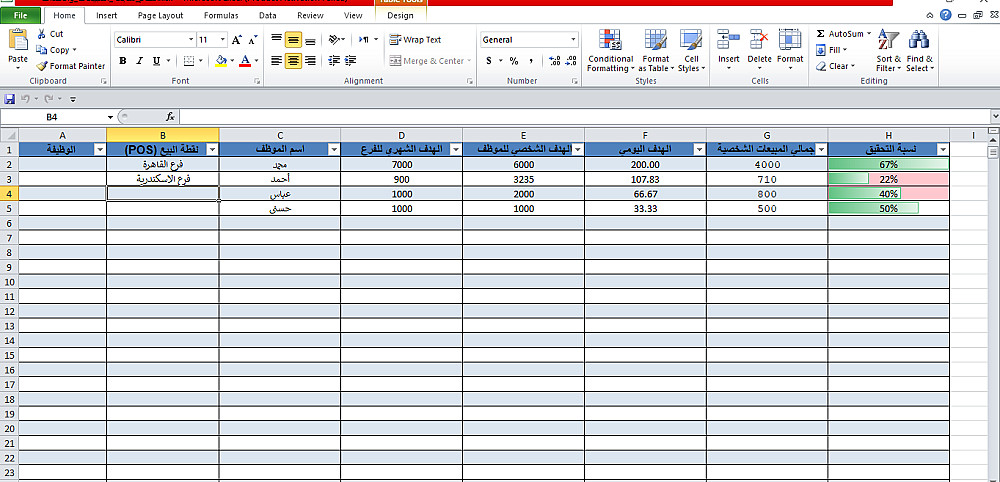Click the Insert cells icon
This screenshot has width=1000, height=482.
pos(728,40)
